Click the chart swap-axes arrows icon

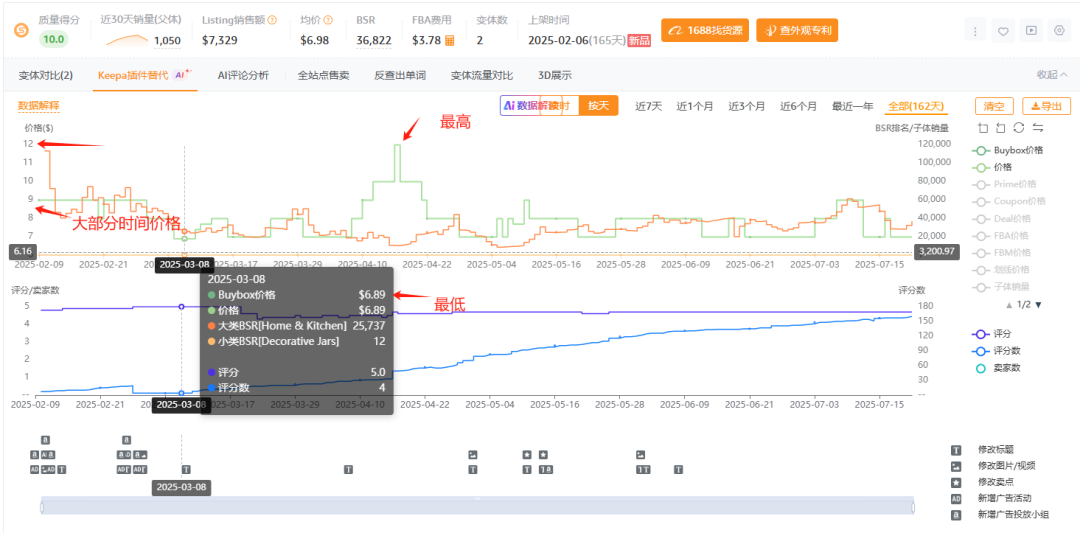(x=1037, y=128)
